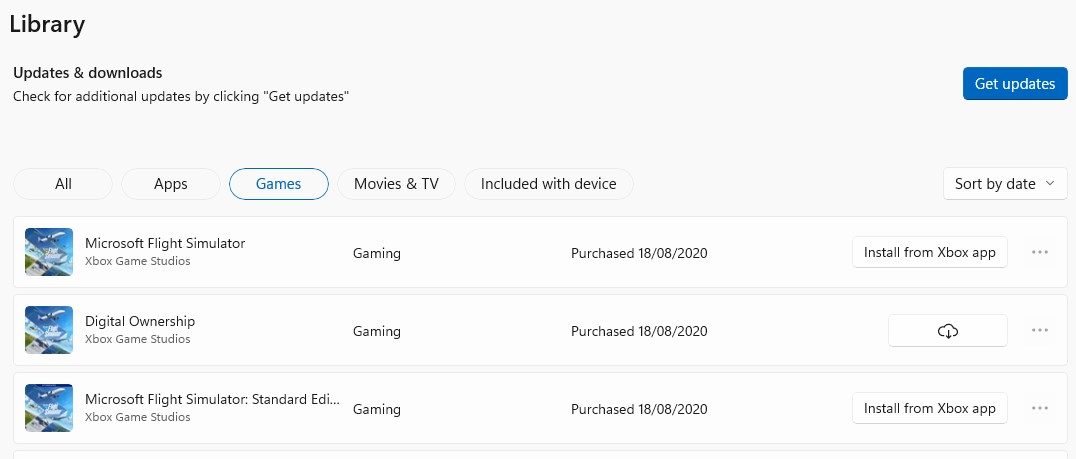Click the cloud download icon for Digital Ownership
The height and width of the screenshot is (459, 1076).
948,331
